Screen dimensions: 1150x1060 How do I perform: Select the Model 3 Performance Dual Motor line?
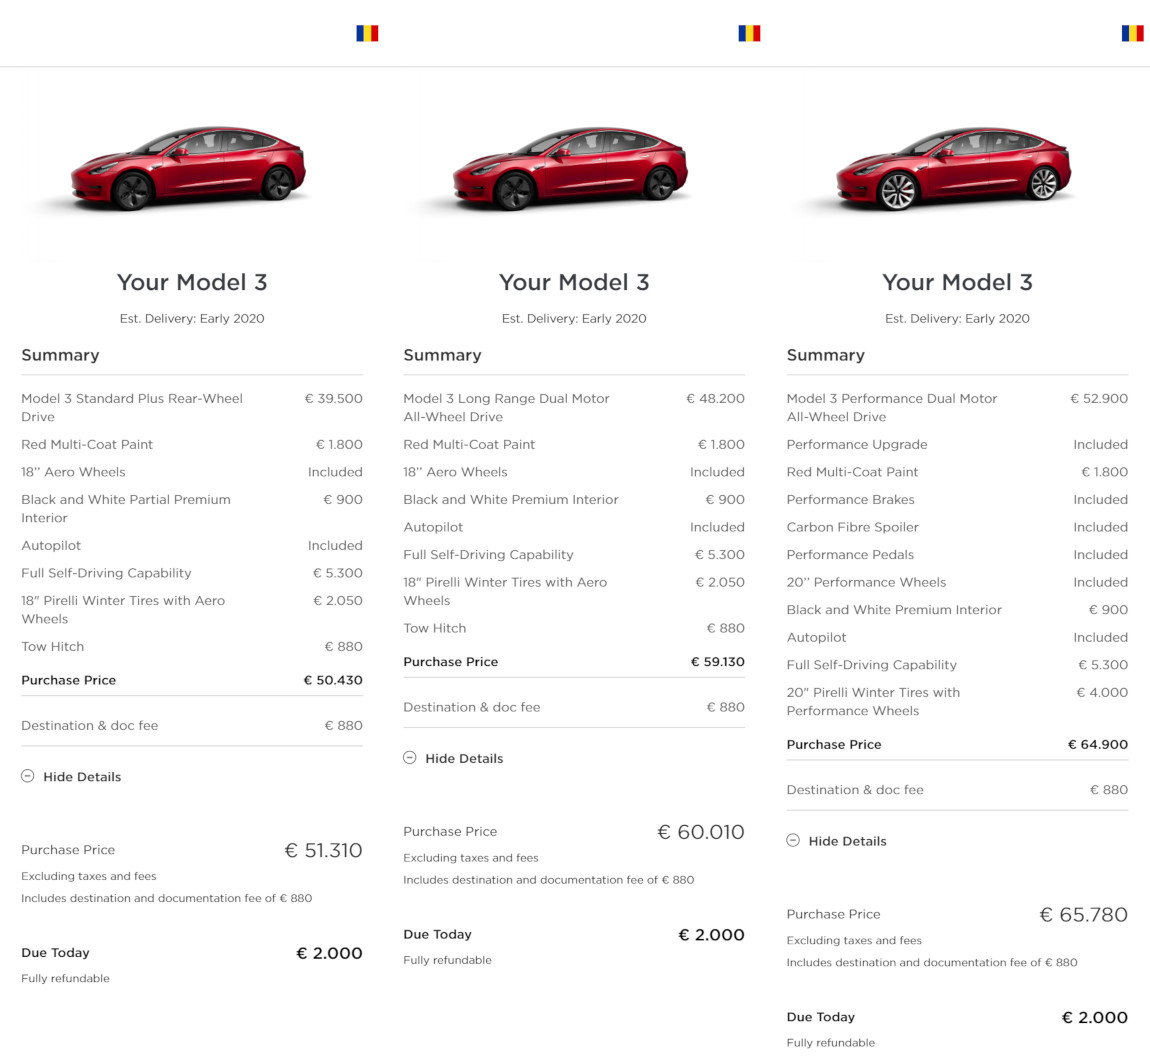[957, 407]
